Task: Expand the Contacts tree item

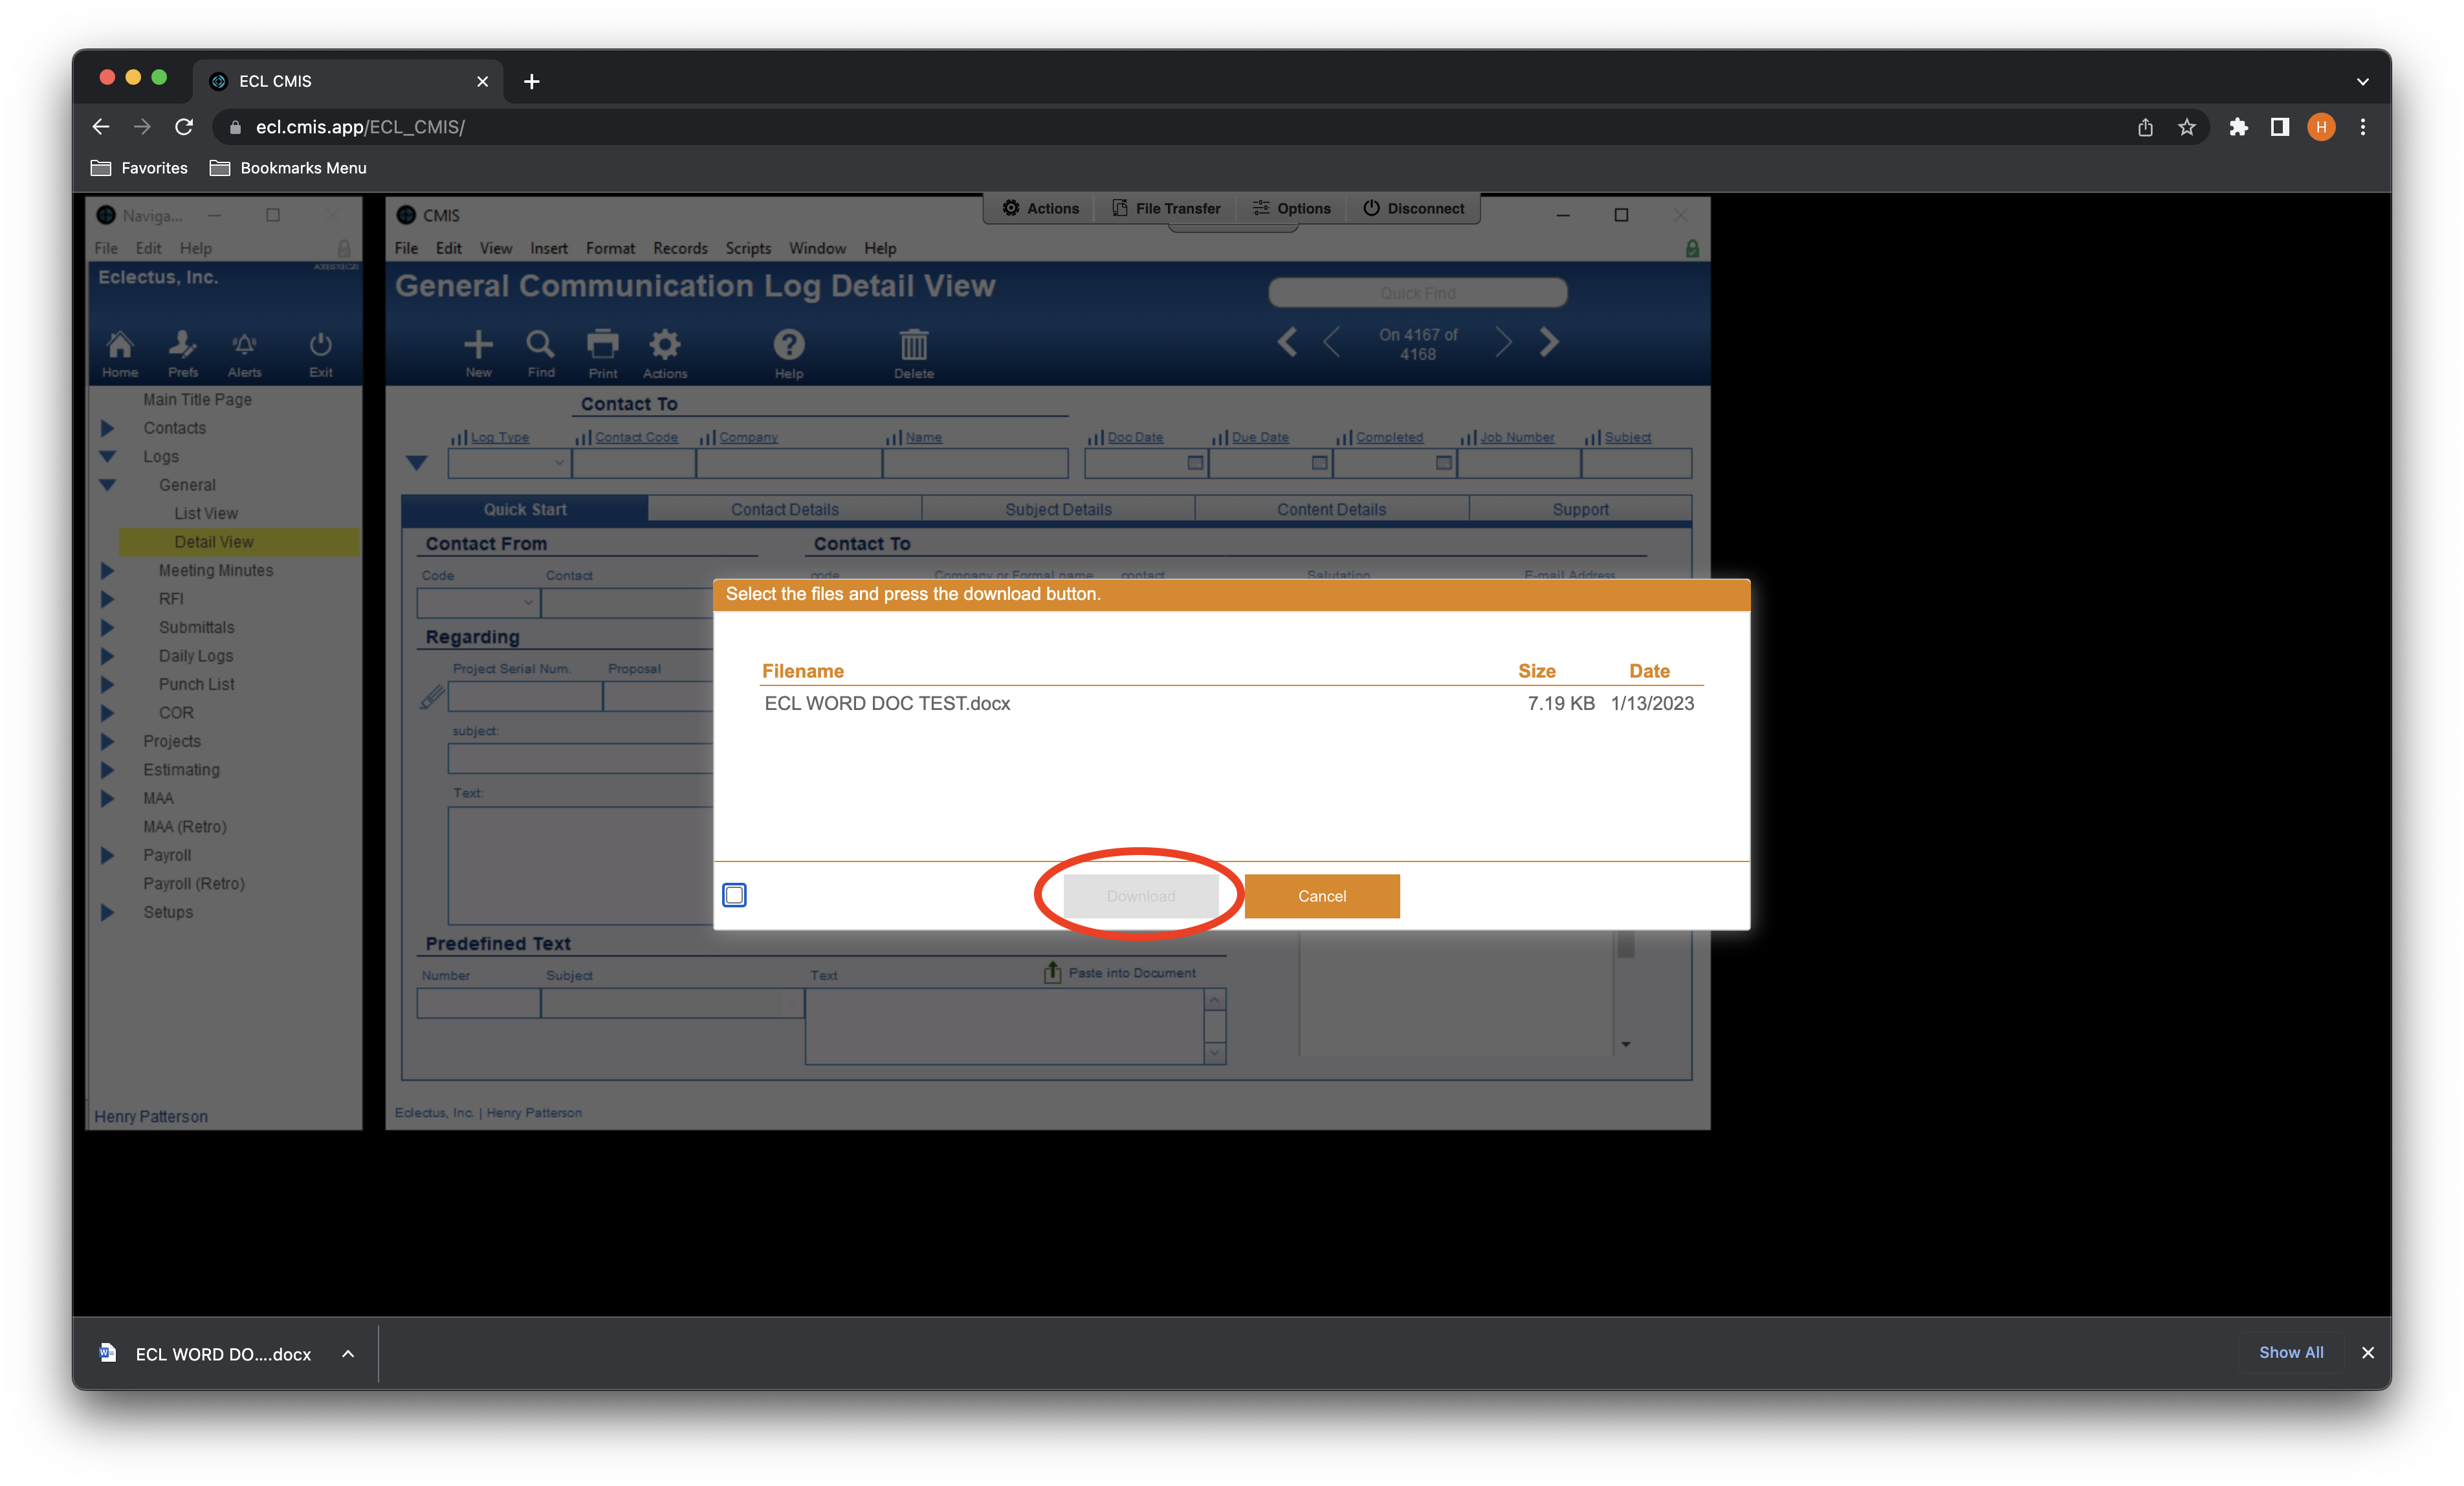Action: [108, 428]
